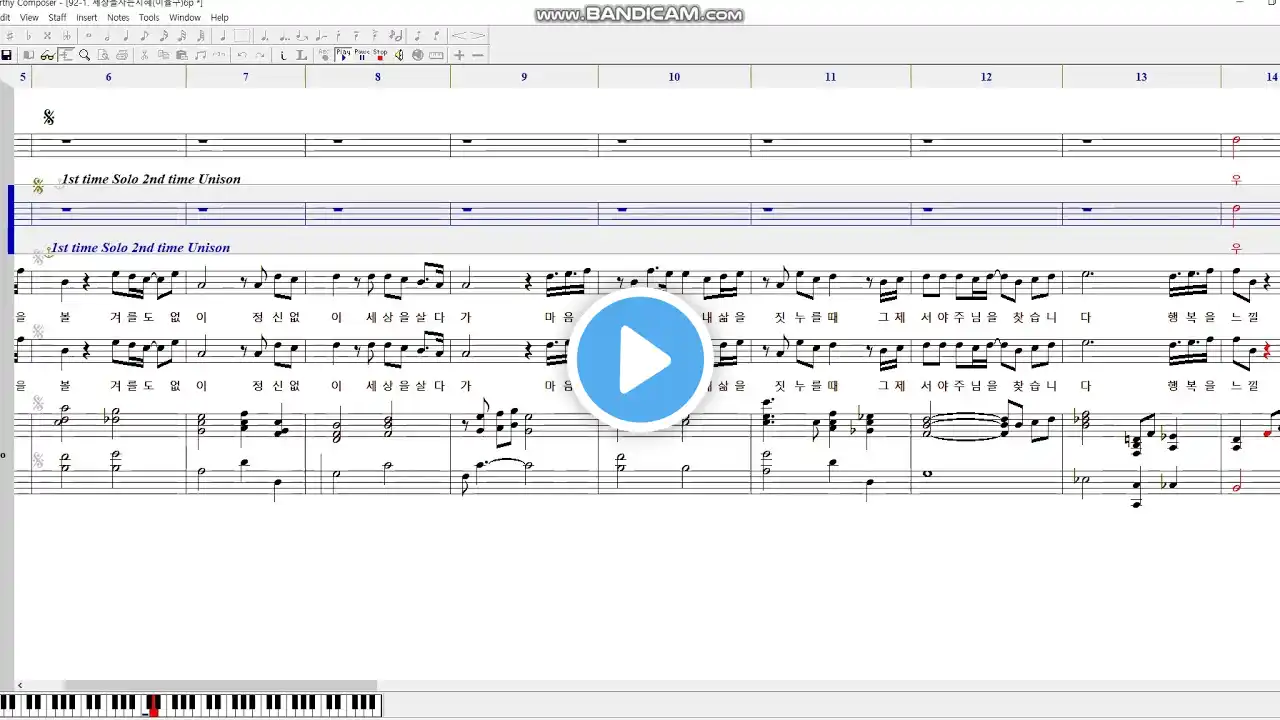Open the Notes menu

coord(118,17)
